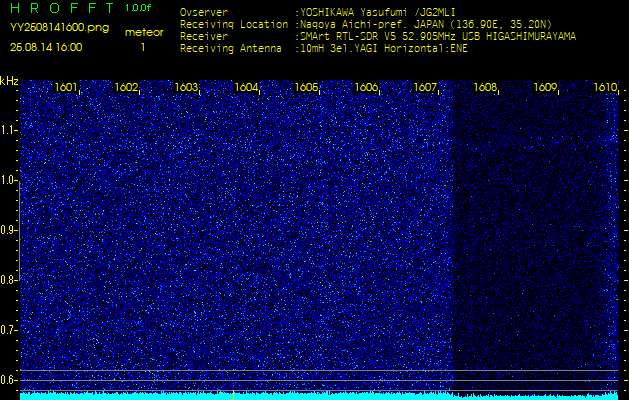This screenshot has width=629, height=400.
Task: Click the gray bracket spanning 0.8 to 1.0 kHz
Action: (x=19, y=231)
